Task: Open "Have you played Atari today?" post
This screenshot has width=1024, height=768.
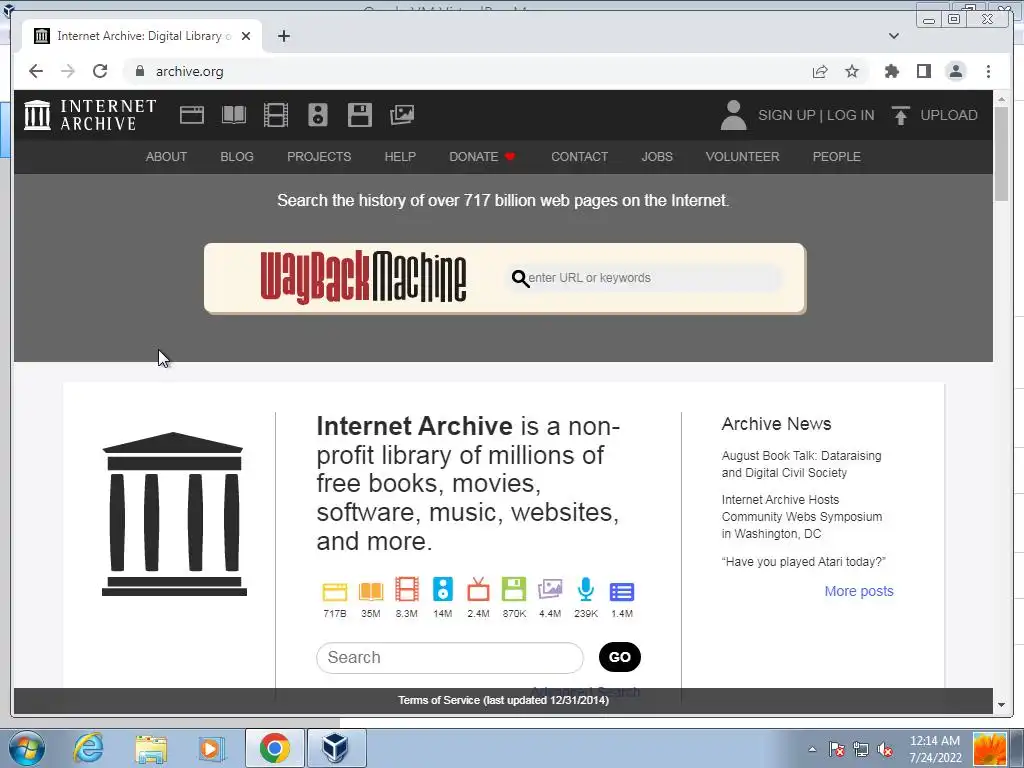Action: pos(803,562)
